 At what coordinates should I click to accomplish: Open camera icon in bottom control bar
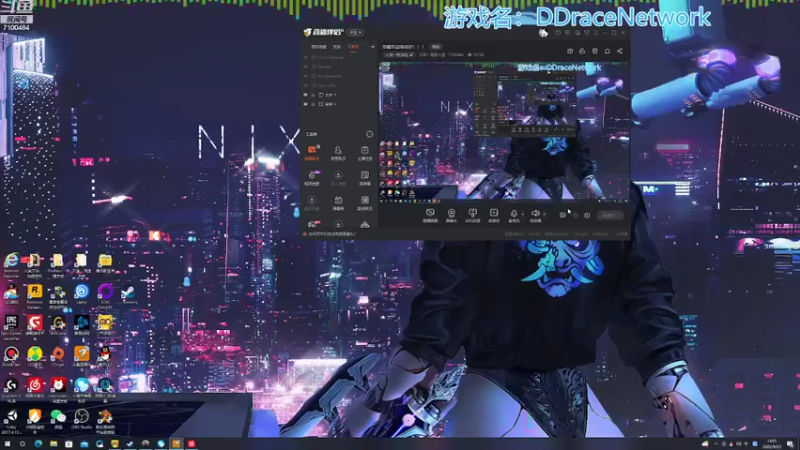[451, 215]
